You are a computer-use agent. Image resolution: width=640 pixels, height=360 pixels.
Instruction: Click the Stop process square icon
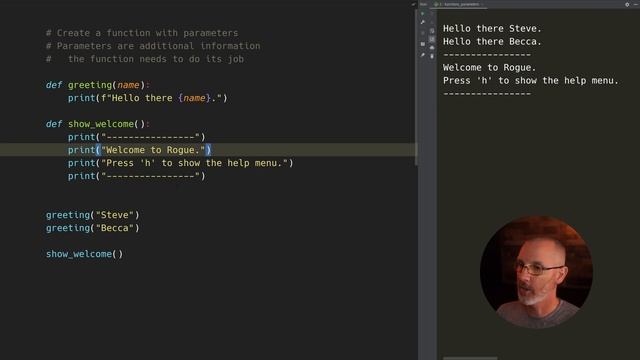click(422, 33)
